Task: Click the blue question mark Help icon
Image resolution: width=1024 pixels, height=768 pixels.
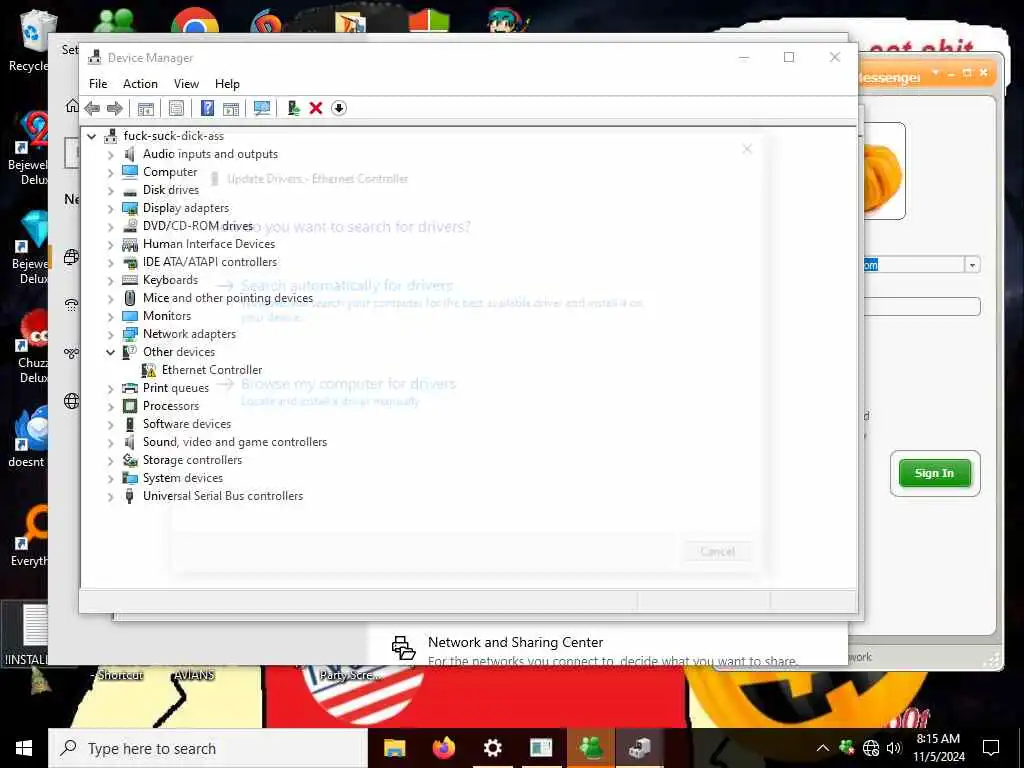Action: click(207, 108)
